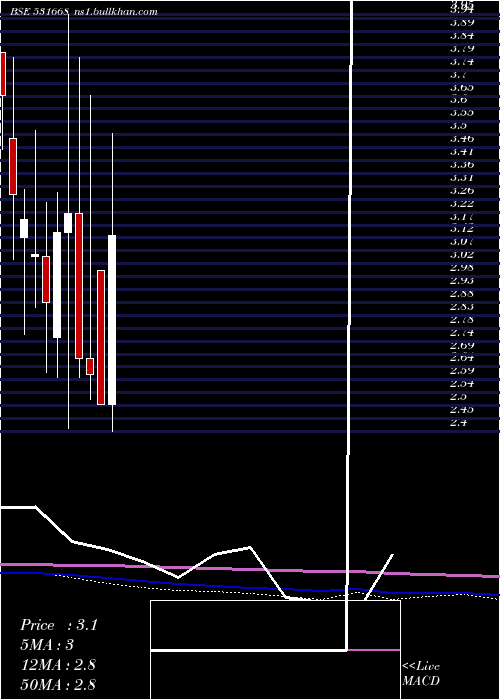The width and height of the screenshot is (500, 700).
Task: Click the "50MA : 2.8" value
Action: (x=58, y=684)
